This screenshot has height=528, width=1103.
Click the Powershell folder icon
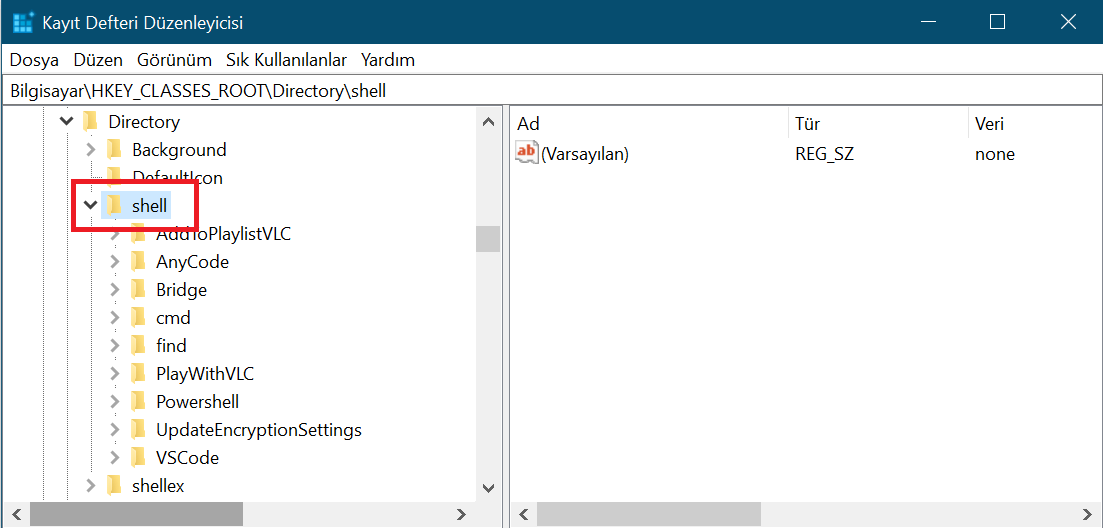tap(138, 402)
